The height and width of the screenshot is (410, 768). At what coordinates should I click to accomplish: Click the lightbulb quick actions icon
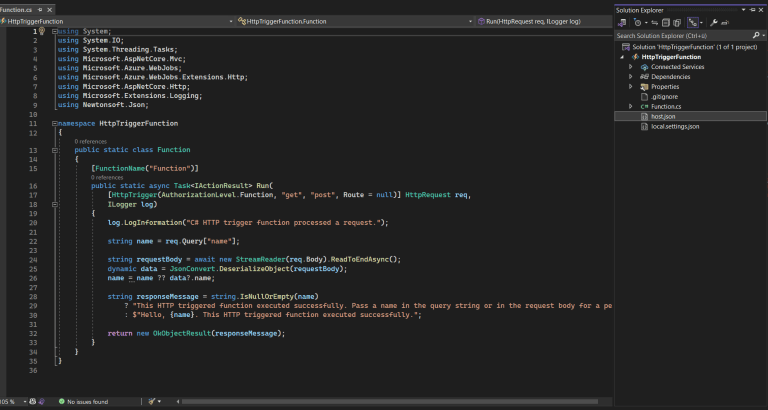point(42,31)
